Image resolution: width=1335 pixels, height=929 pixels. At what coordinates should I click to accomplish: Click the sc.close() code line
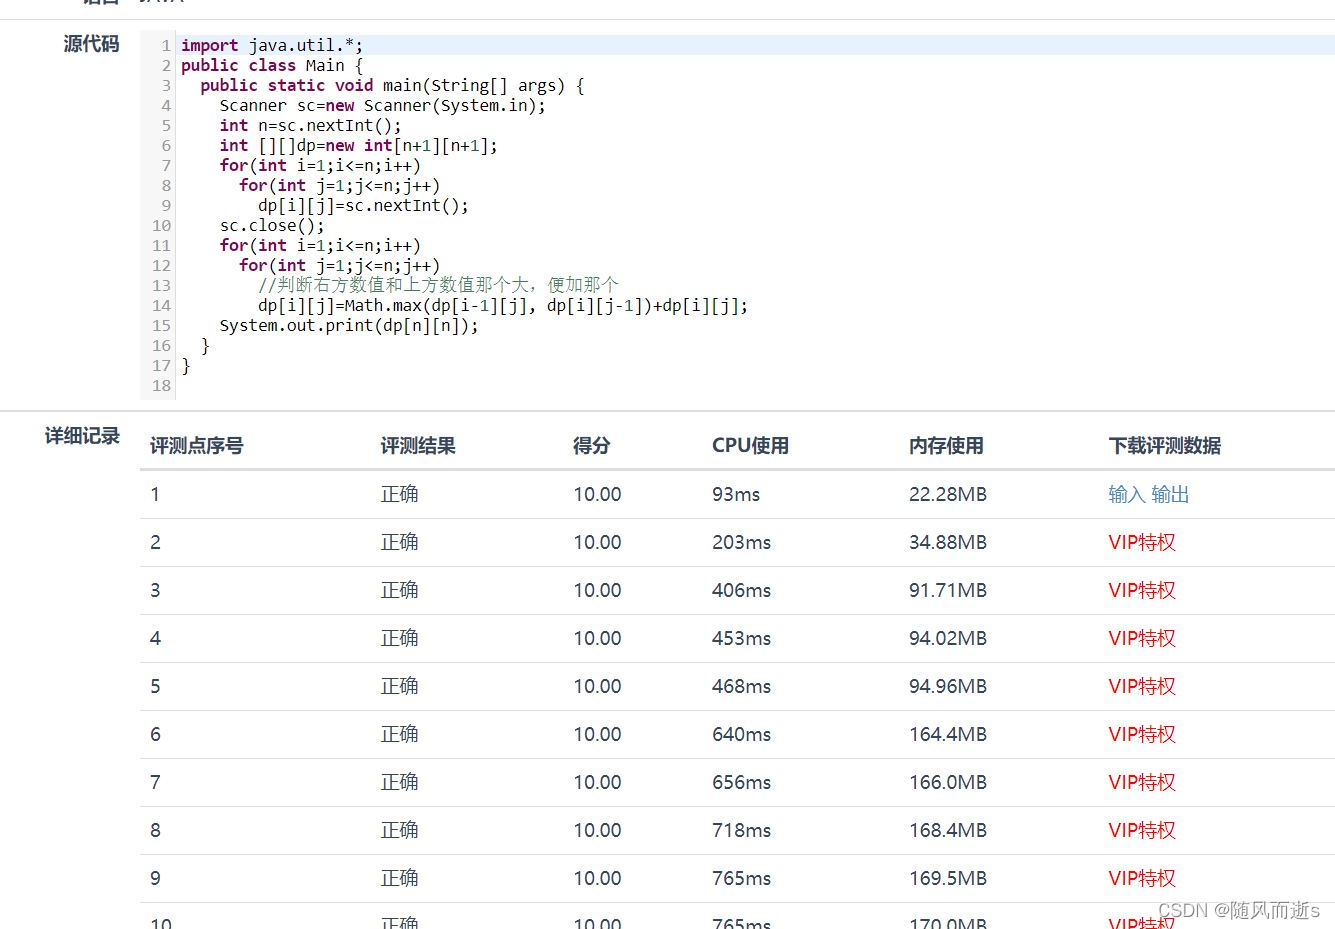coord(272,225)
